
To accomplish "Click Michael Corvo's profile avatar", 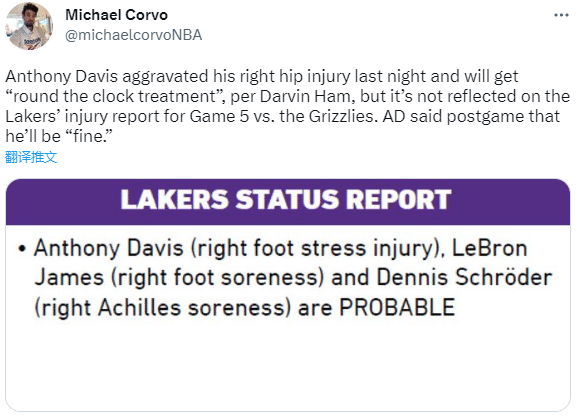I will [29, 26].
